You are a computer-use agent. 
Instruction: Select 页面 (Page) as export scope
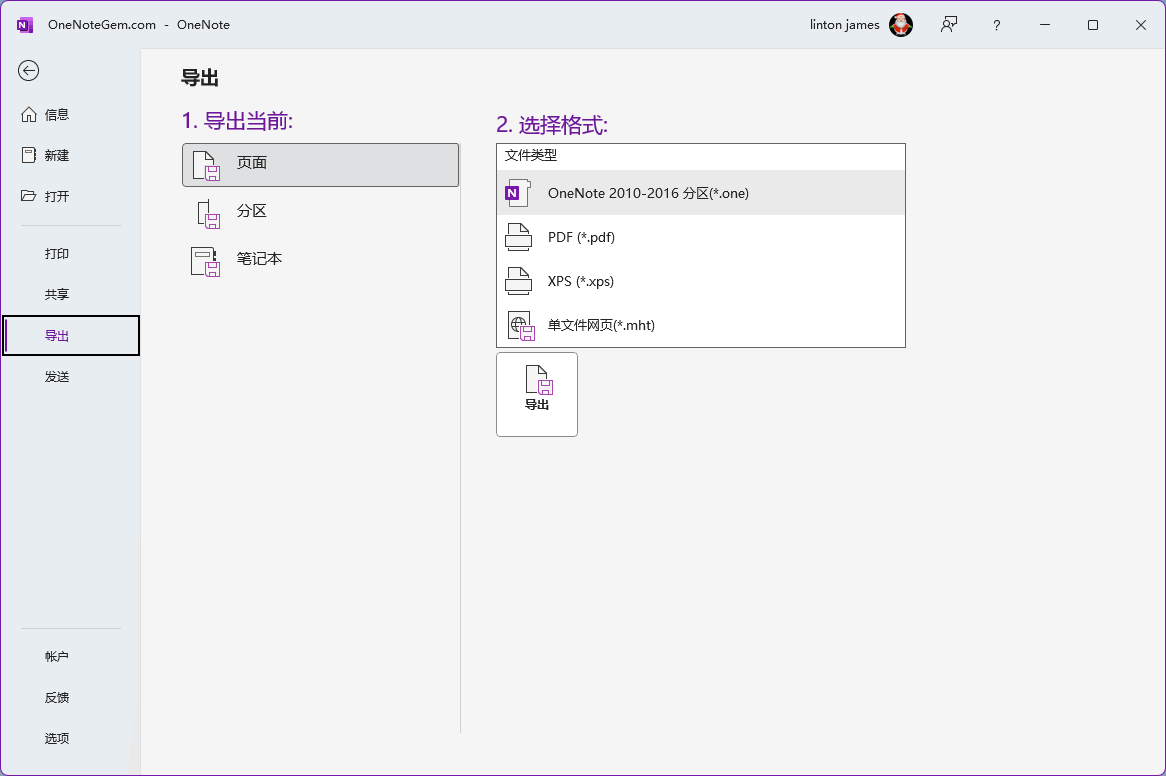tap(320, 164)
